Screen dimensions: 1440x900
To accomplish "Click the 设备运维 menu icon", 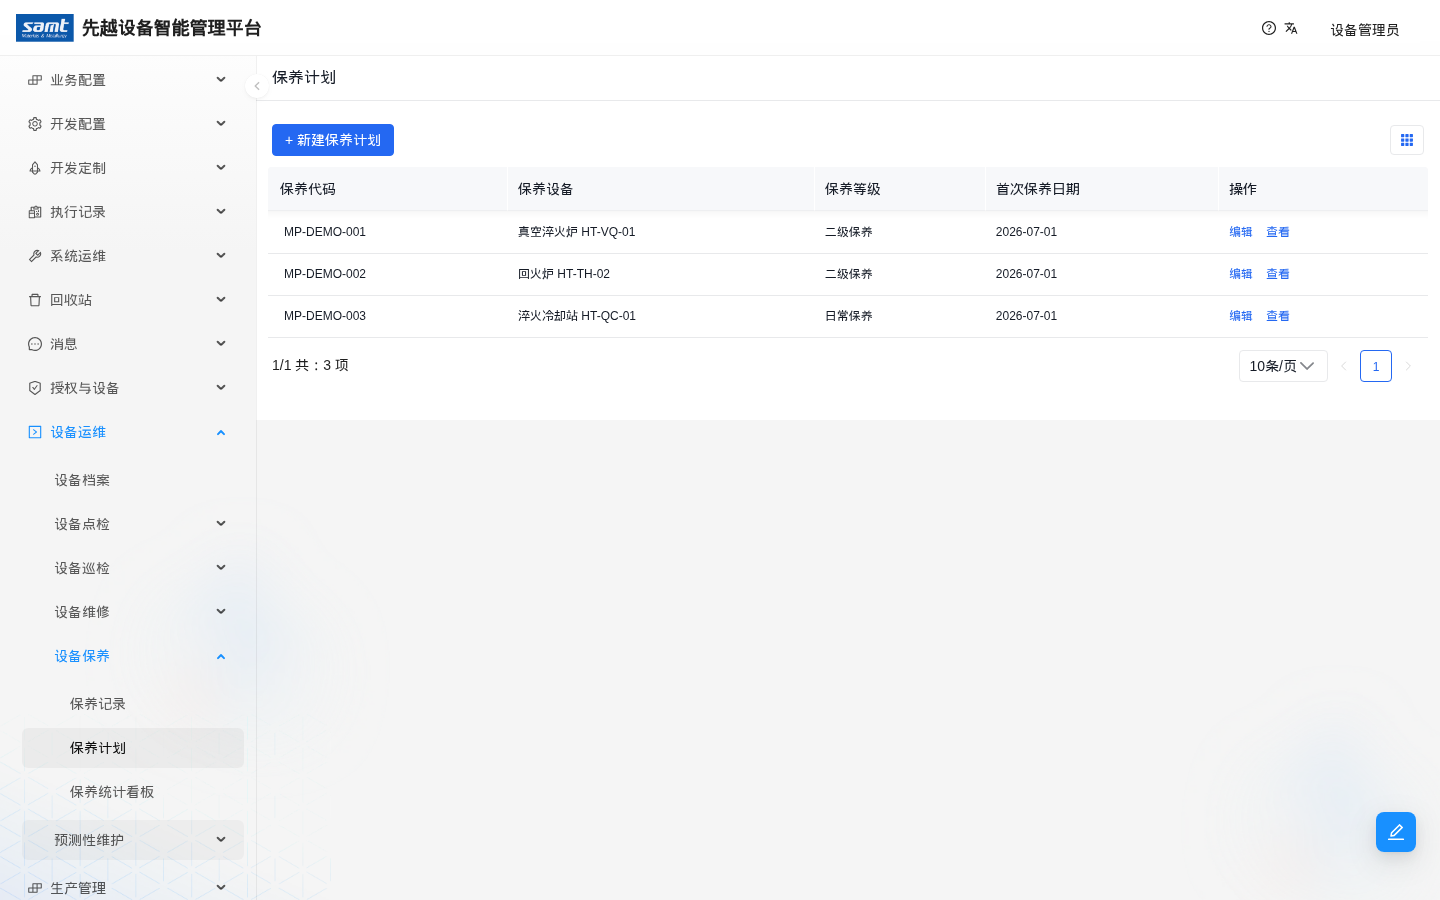I will pos(35,432).
